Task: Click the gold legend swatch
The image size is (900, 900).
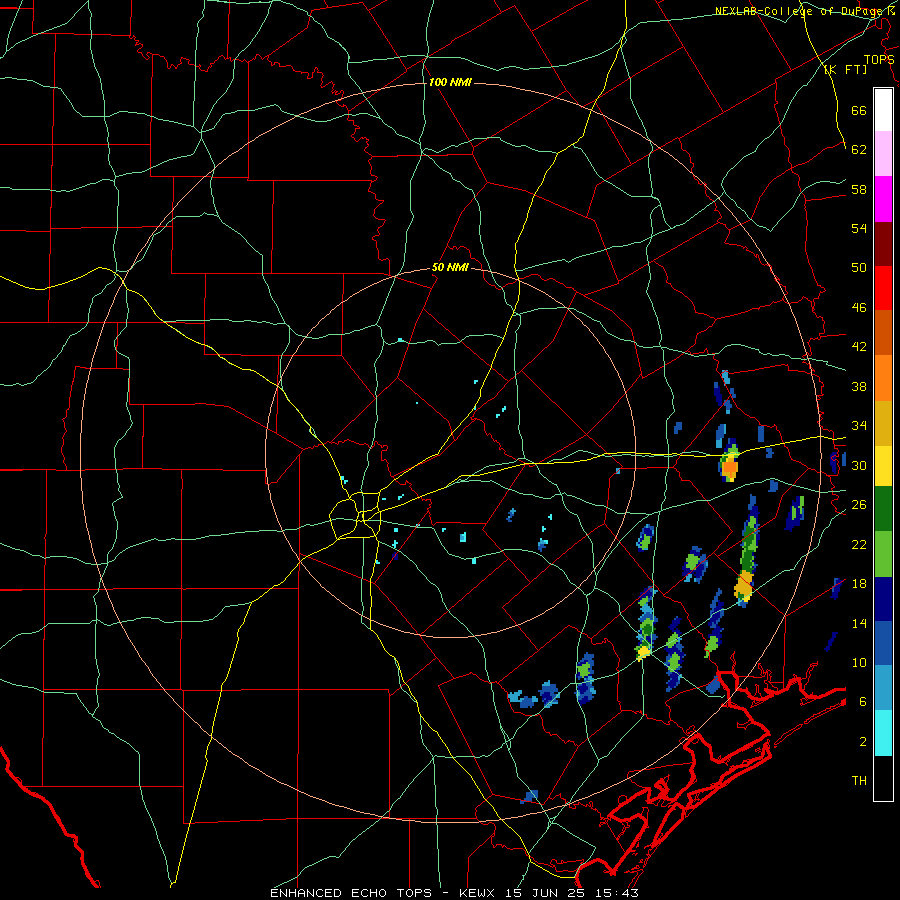Action: click(883, 423)
